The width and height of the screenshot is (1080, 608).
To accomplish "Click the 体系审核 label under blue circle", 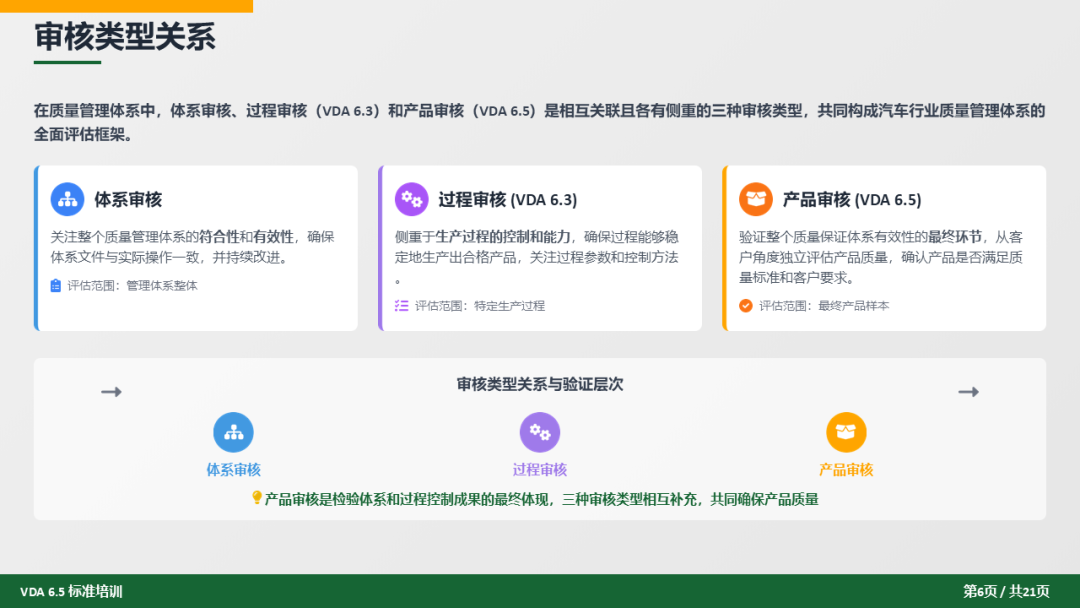I will point(233,470).
